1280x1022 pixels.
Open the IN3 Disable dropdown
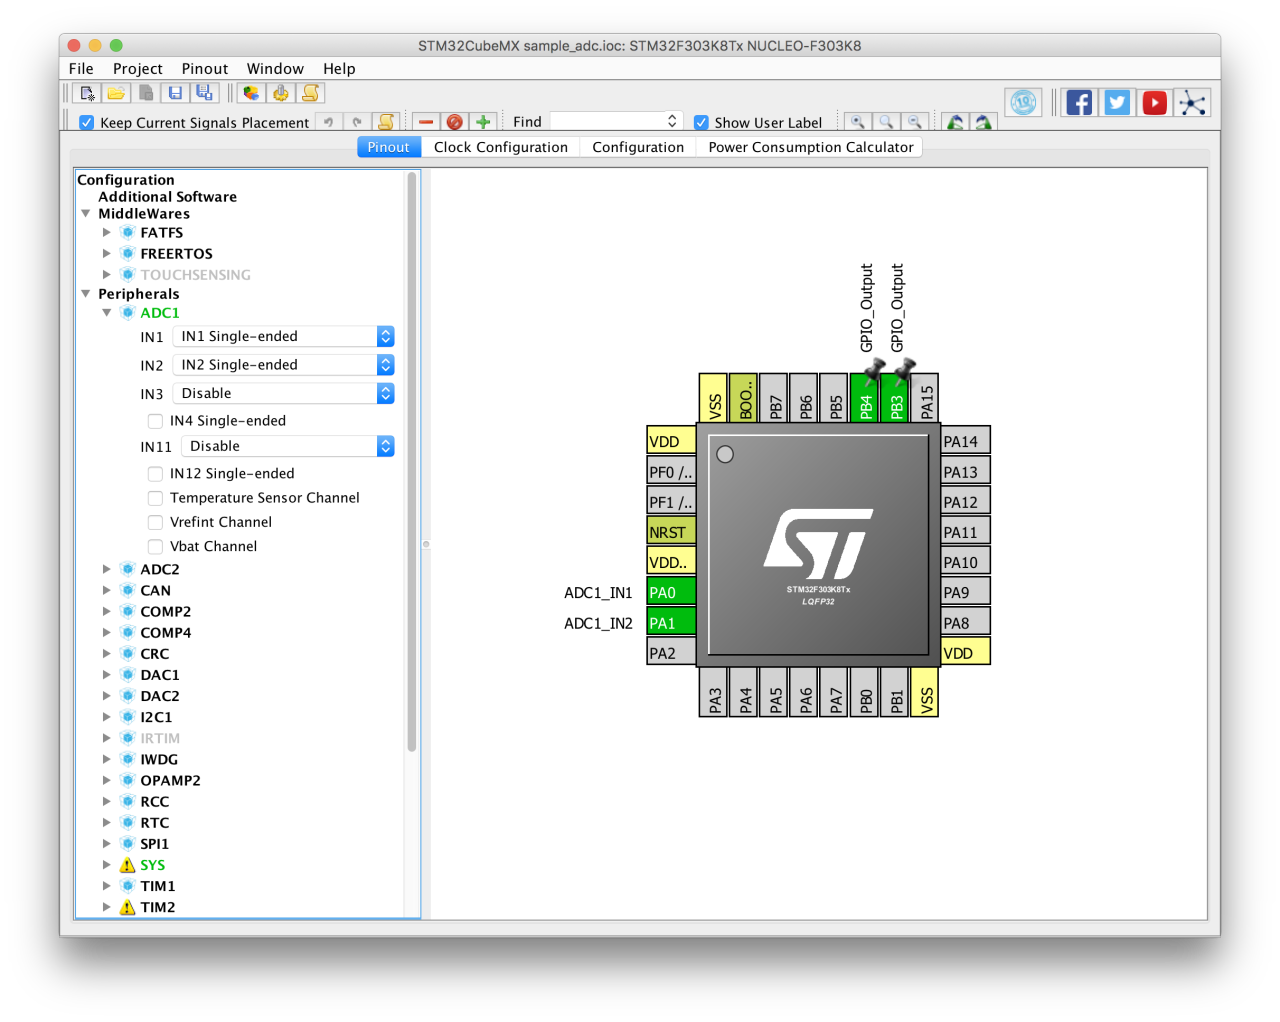284,393
